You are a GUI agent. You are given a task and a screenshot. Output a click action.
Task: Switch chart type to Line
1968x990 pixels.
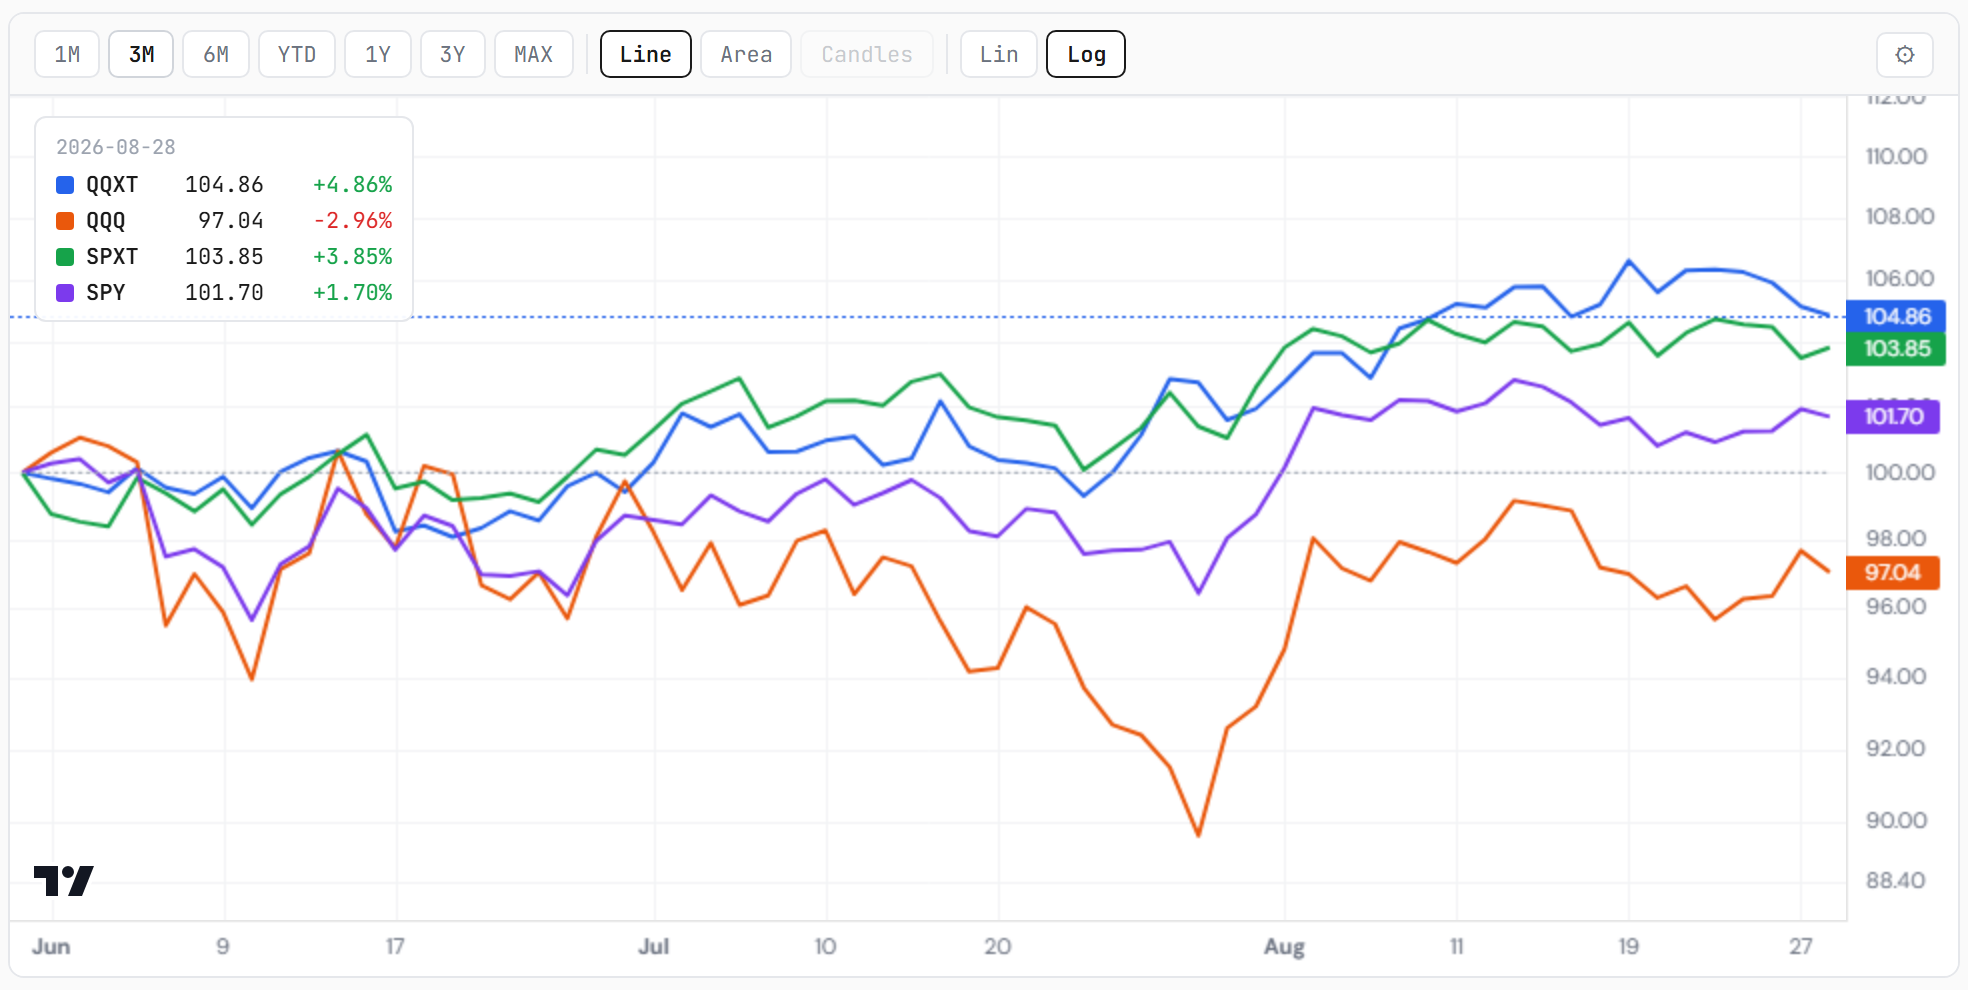646,54
